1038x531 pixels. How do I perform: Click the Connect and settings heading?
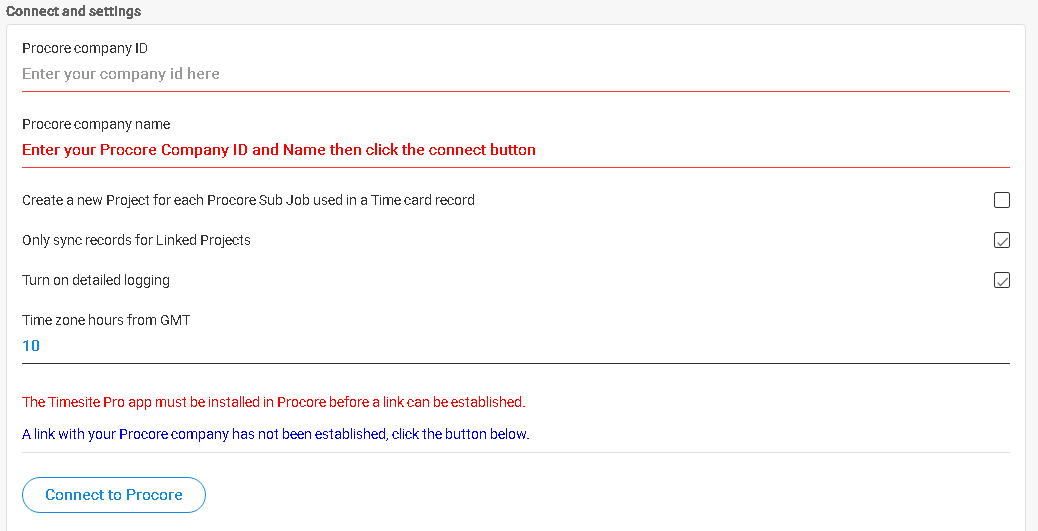coord(73,12)
